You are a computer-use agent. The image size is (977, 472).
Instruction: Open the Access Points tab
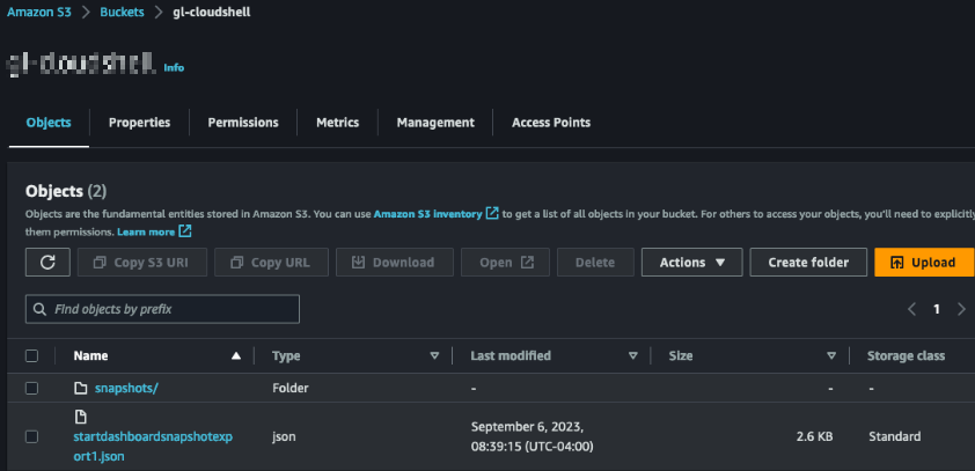point(551,123)
